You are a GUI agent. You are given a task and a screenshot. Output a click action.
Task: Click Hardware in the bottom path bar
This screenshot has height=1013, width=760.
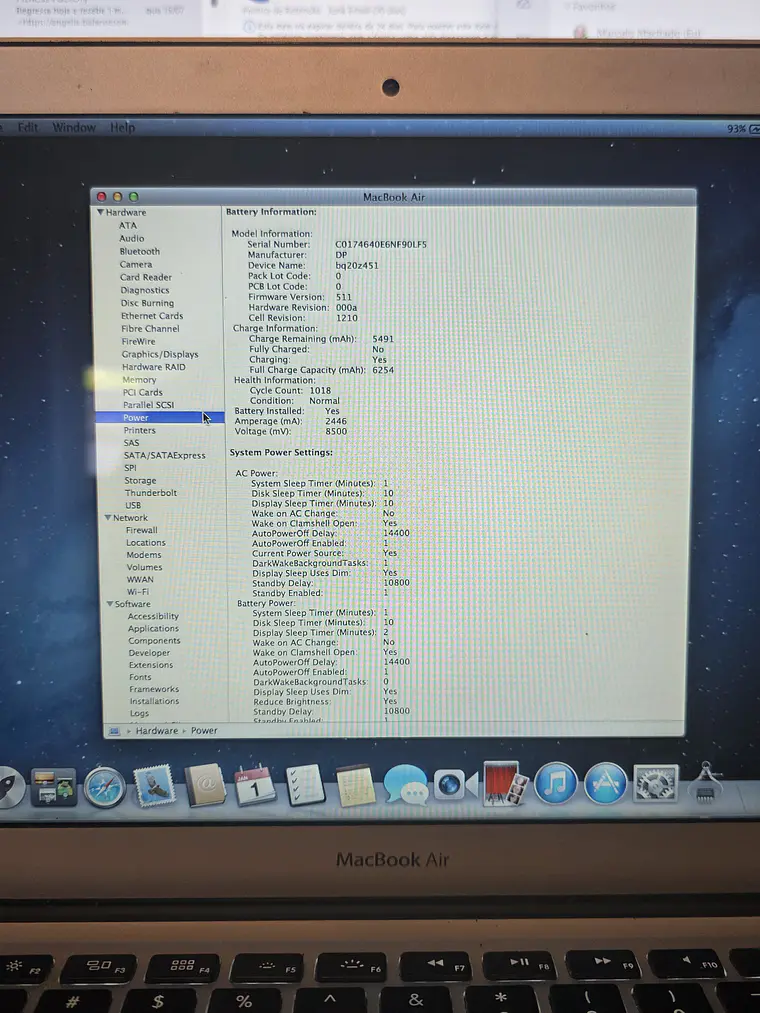(x=156, y=731)
